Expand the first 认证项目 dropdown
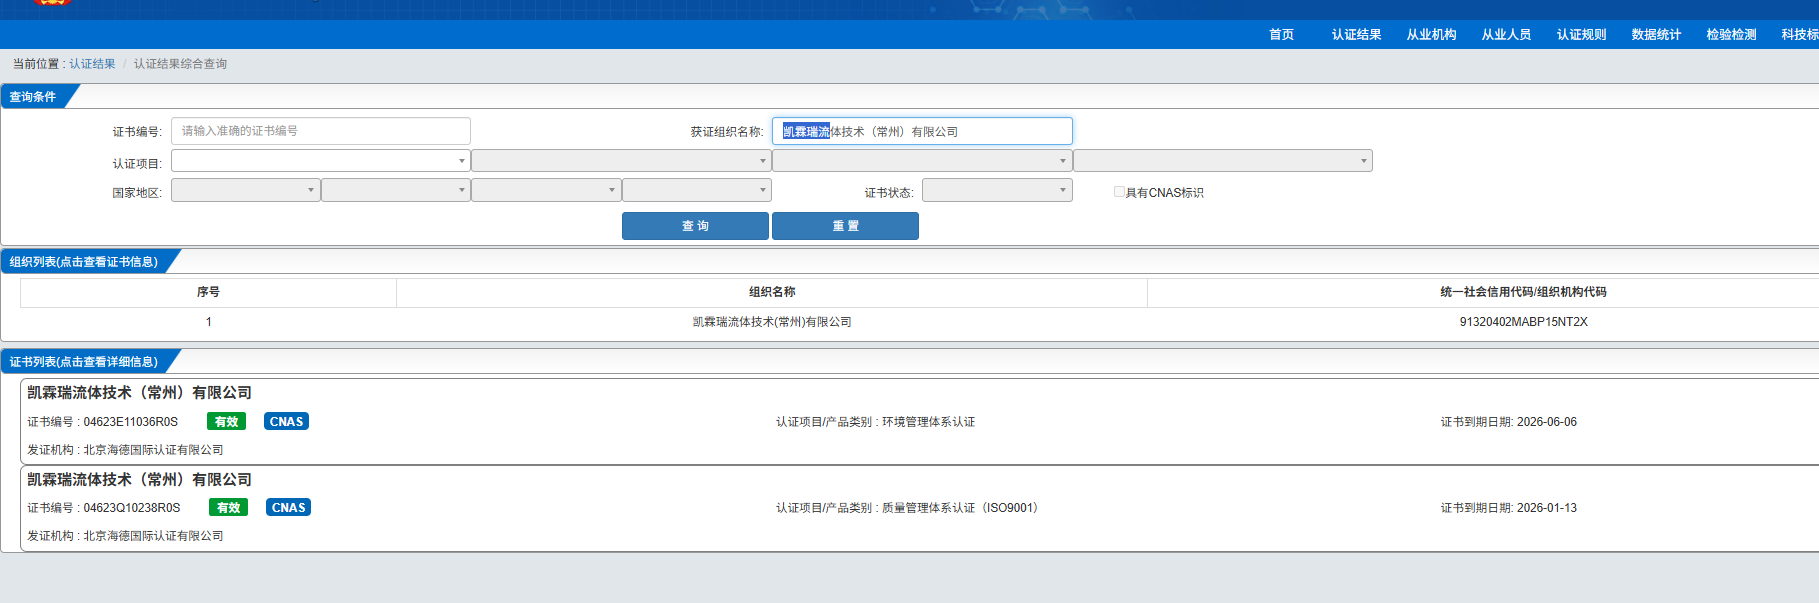 321,161
